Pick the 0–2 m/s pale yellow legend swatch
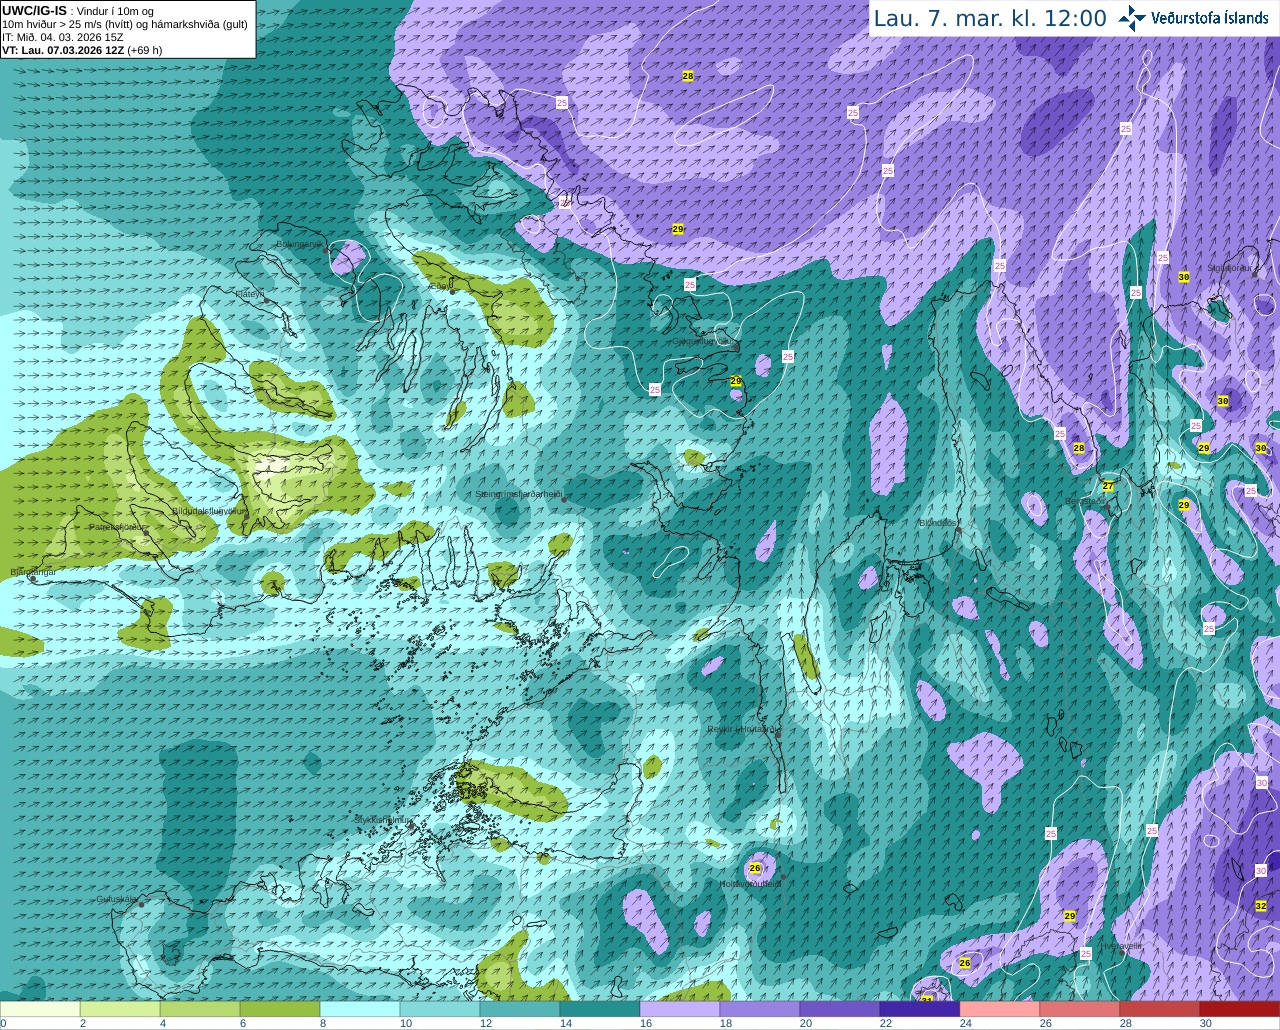This screenshot has height=1030, width=1280. pos(40,1009)
